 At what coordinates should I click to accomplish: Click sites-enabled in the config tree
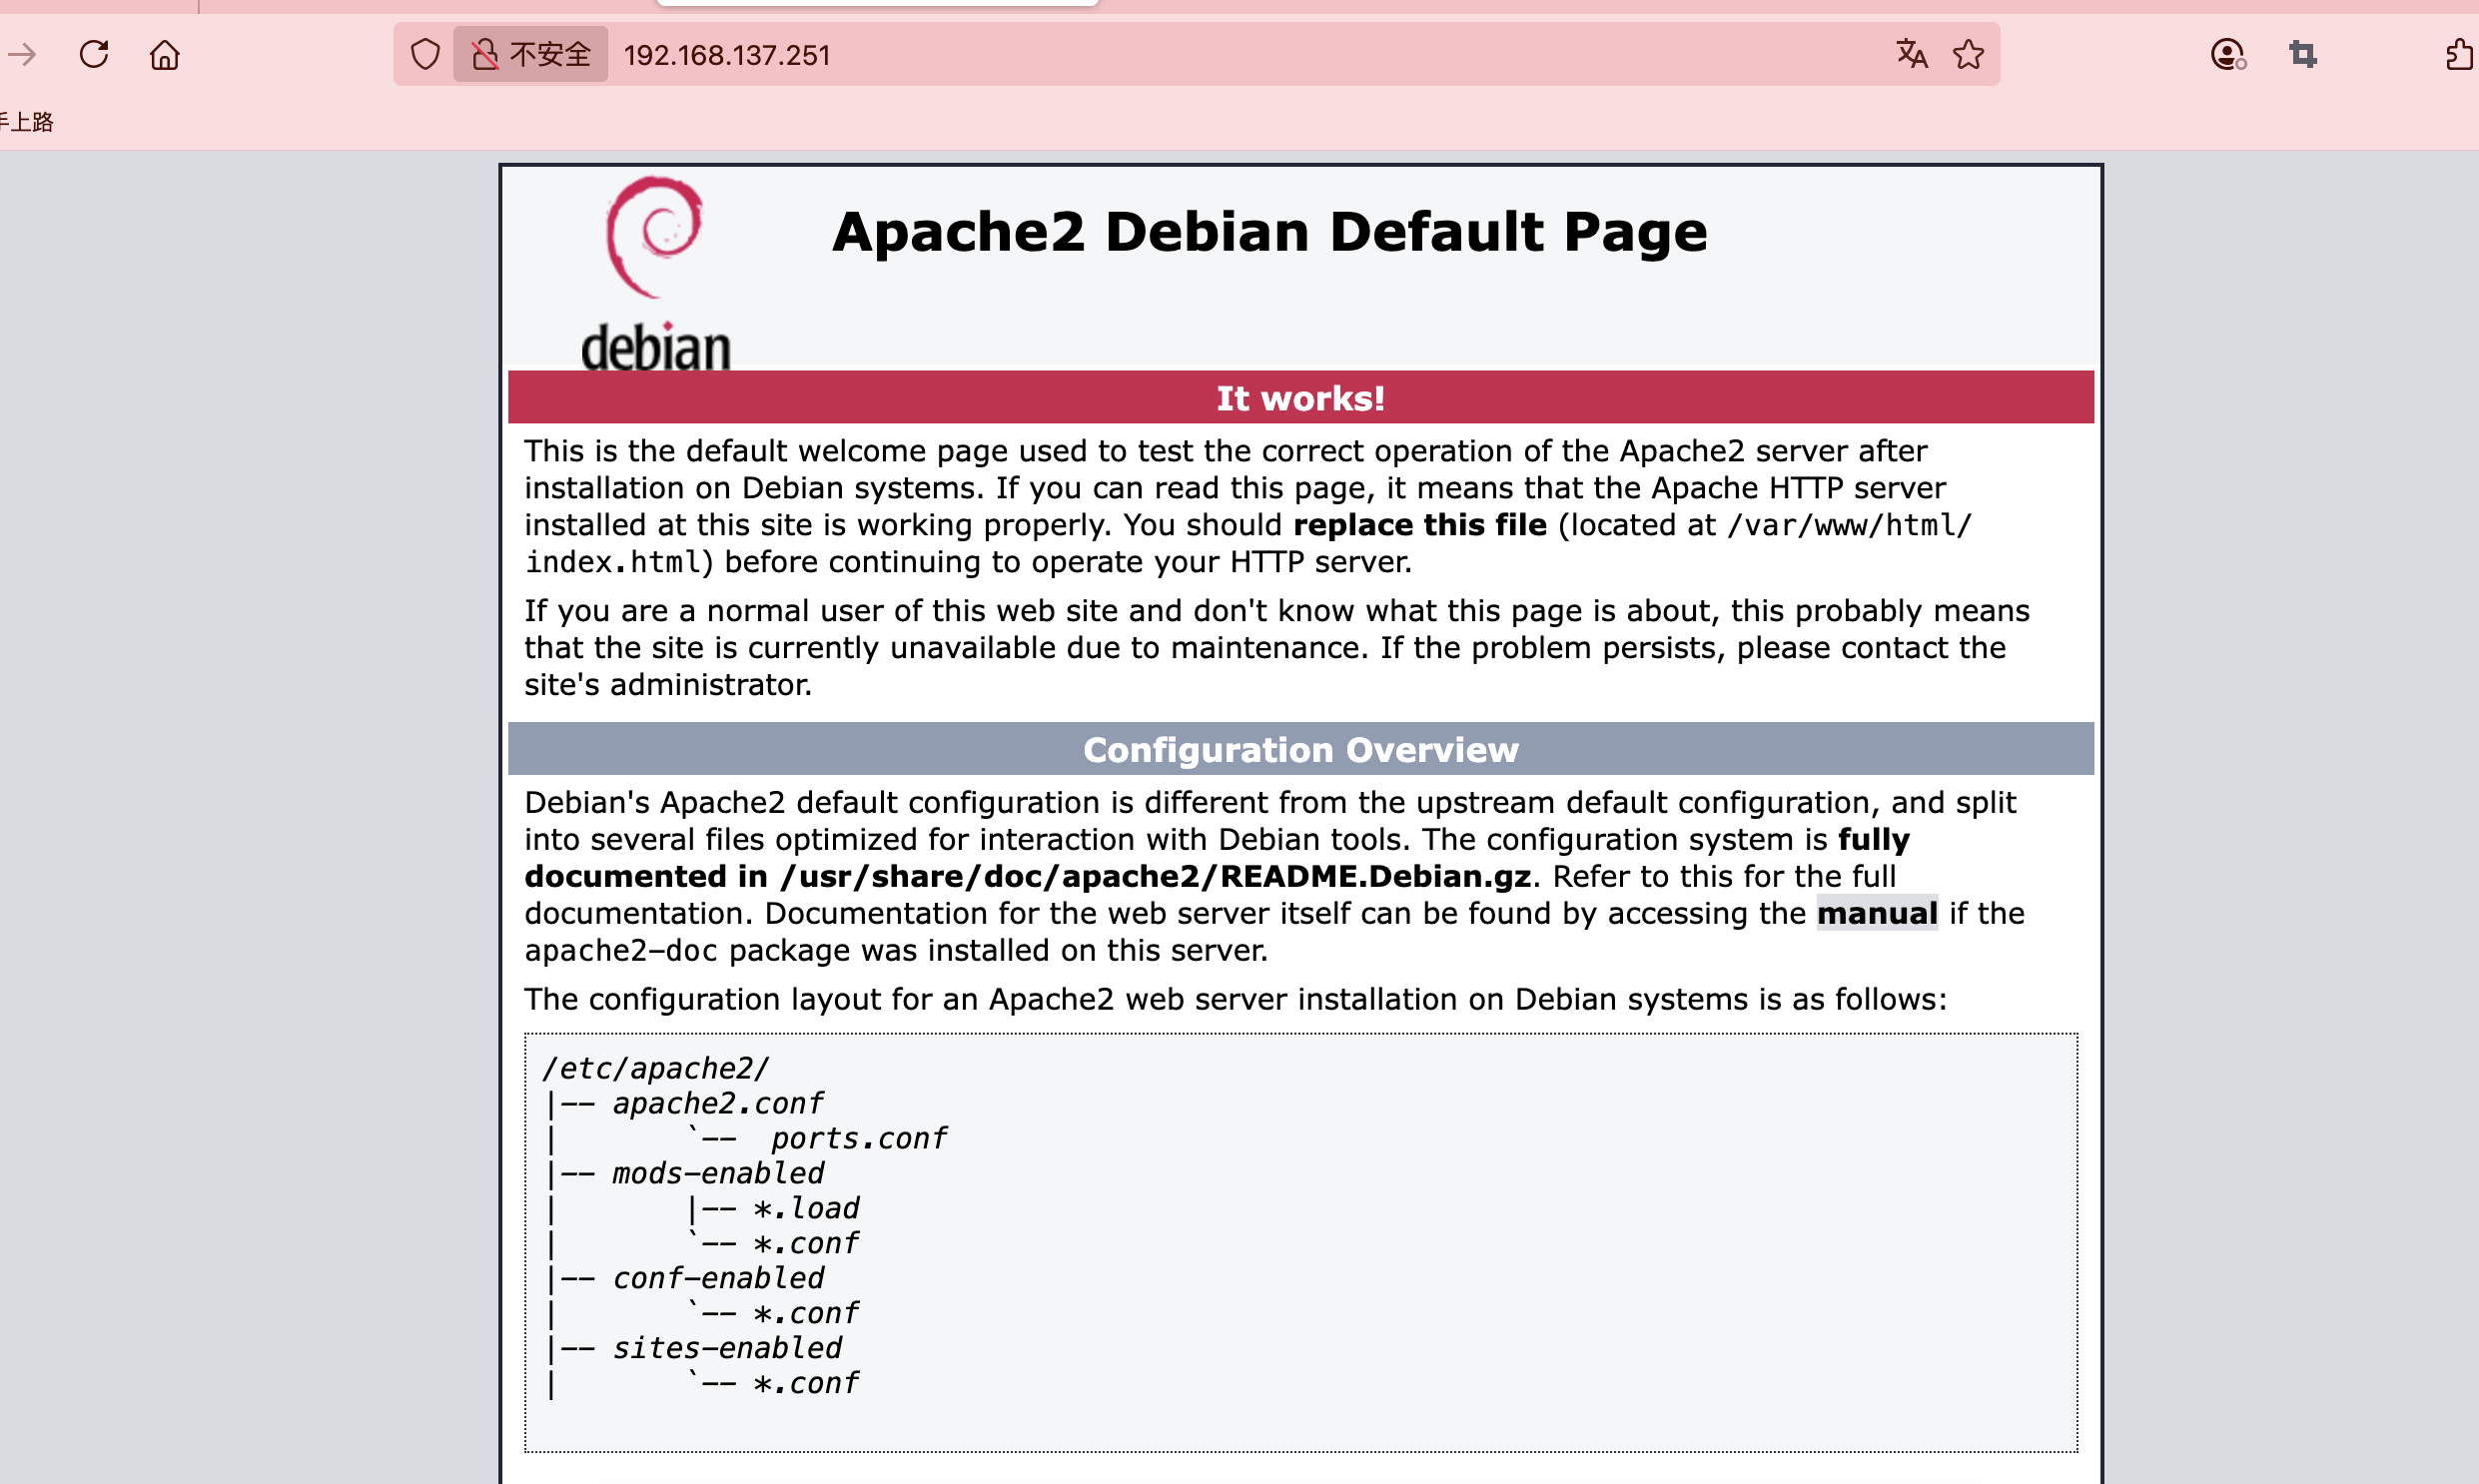(x=727, y=1348)
